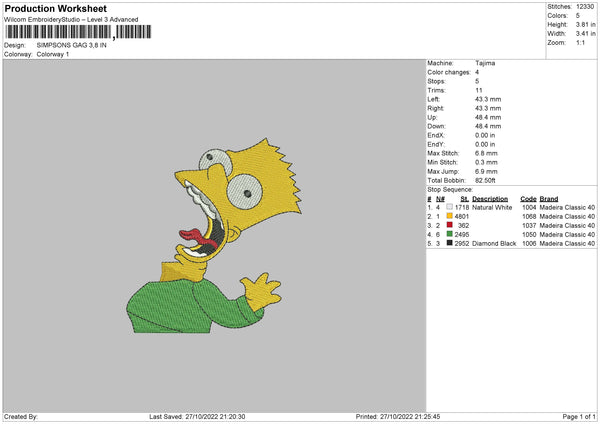Click the Machine value 'Tajima'

[x=485, y=63]
